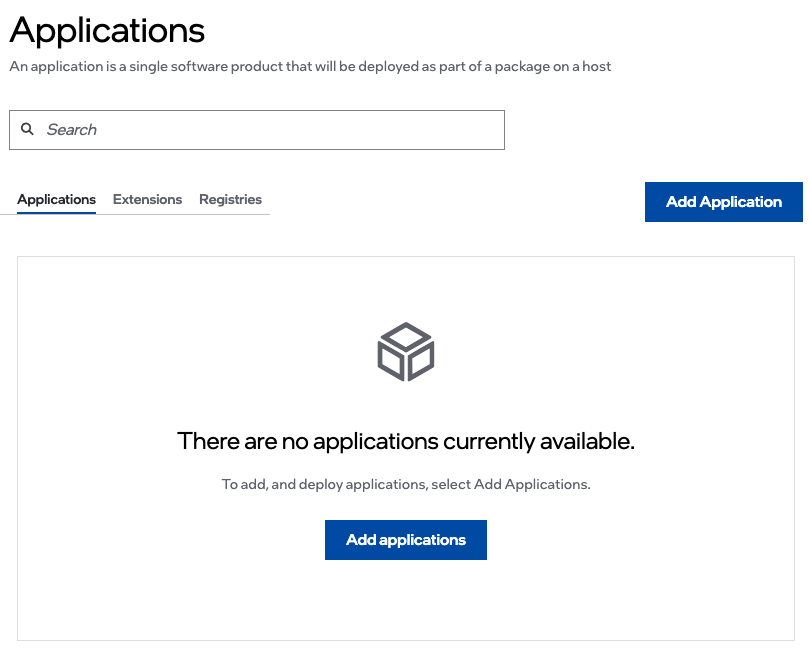The height and width of the screenshot is (650, 809).
Task: Click the right end of the search box
Action: pos(490,130)
